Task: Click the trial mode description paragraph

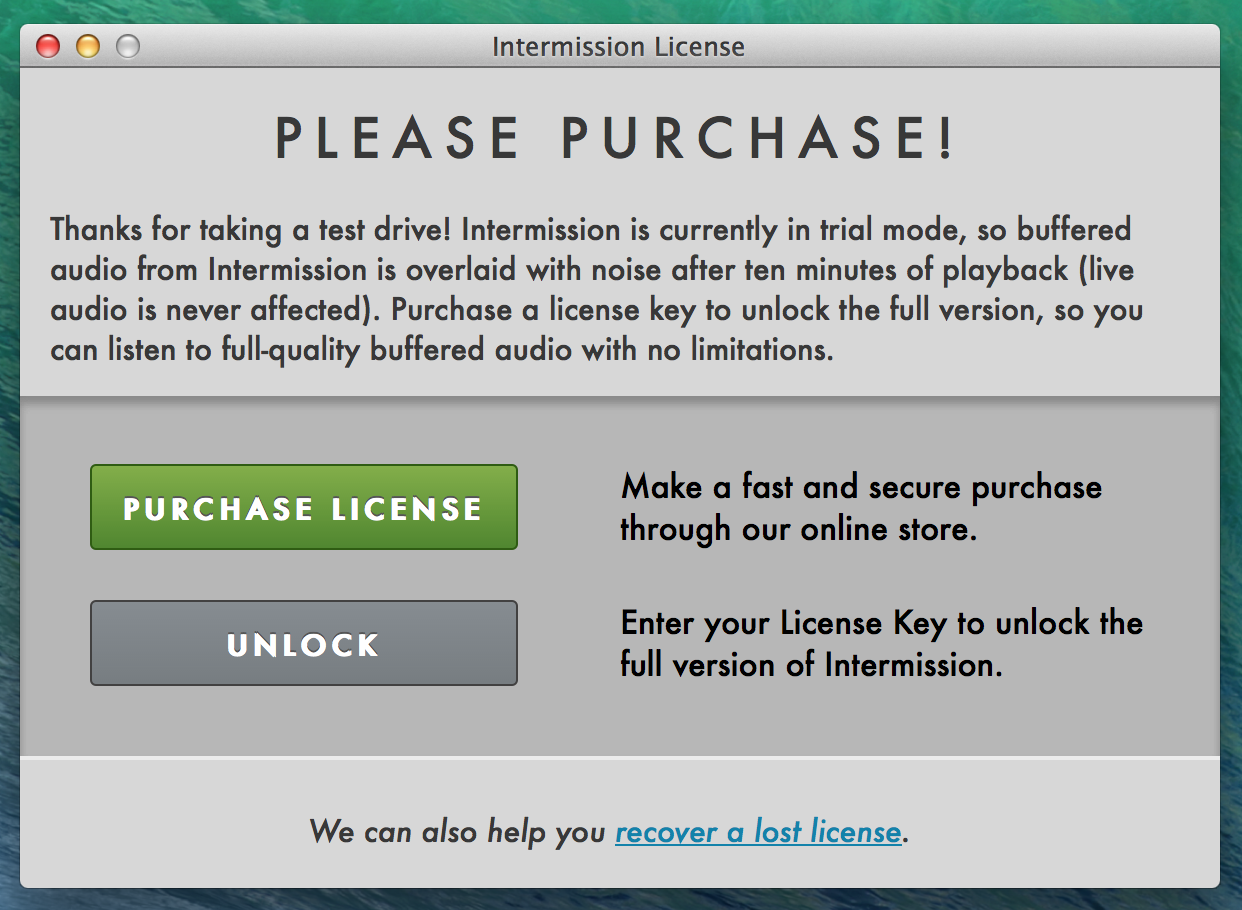Action: click(597, 290)
